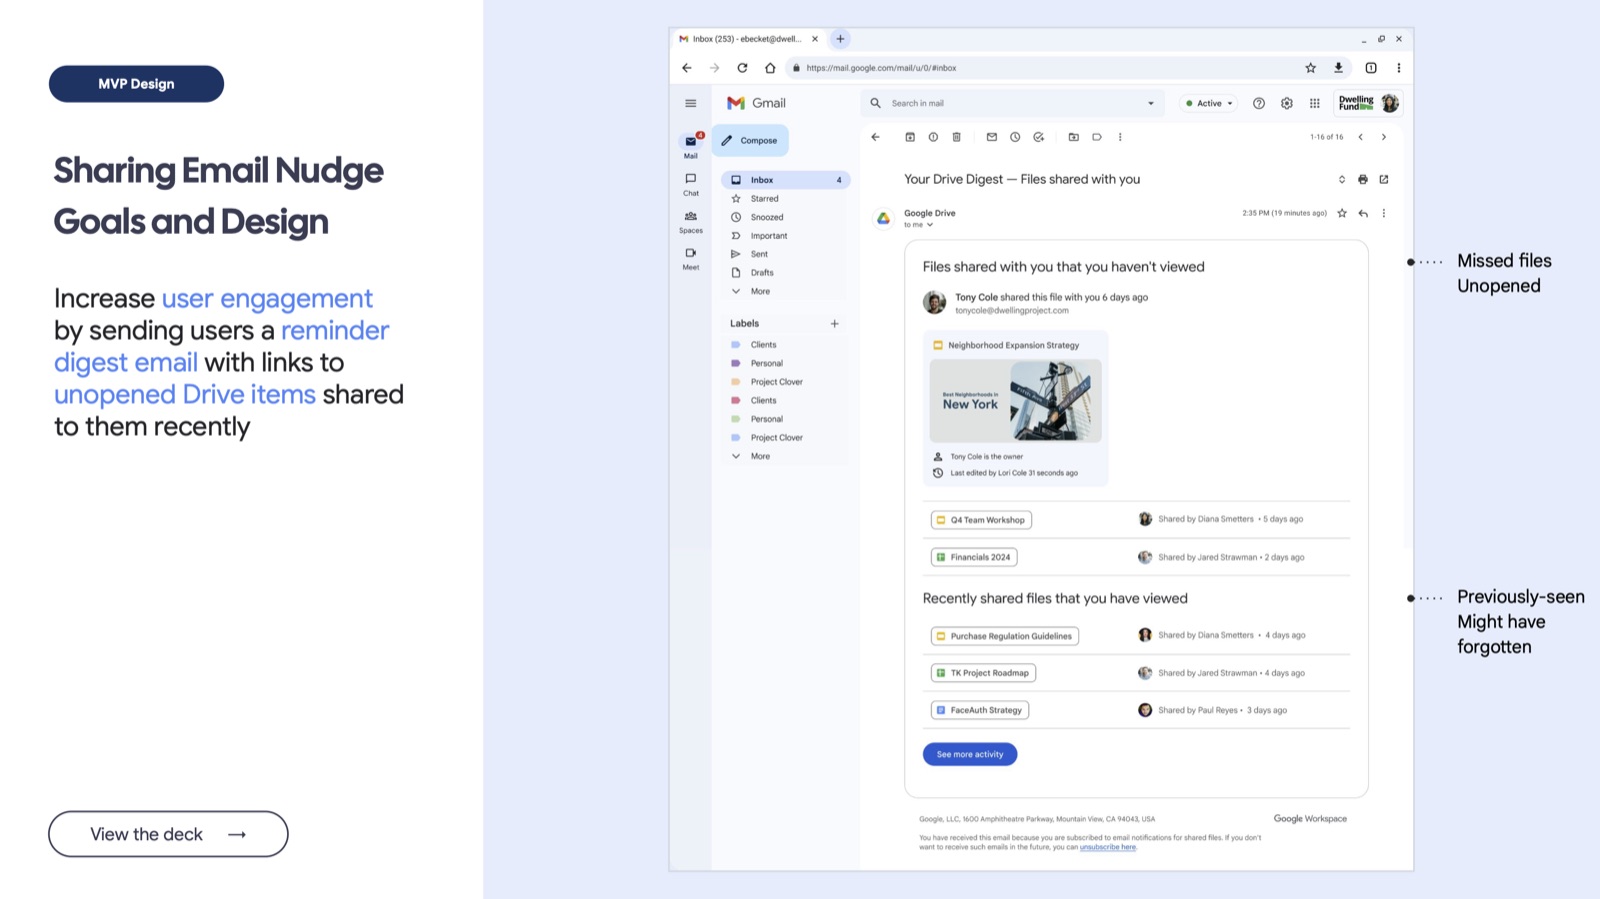Show search options arrow in the search box
Viewport: 1600px width, 899px height.
click(1151, 103)
